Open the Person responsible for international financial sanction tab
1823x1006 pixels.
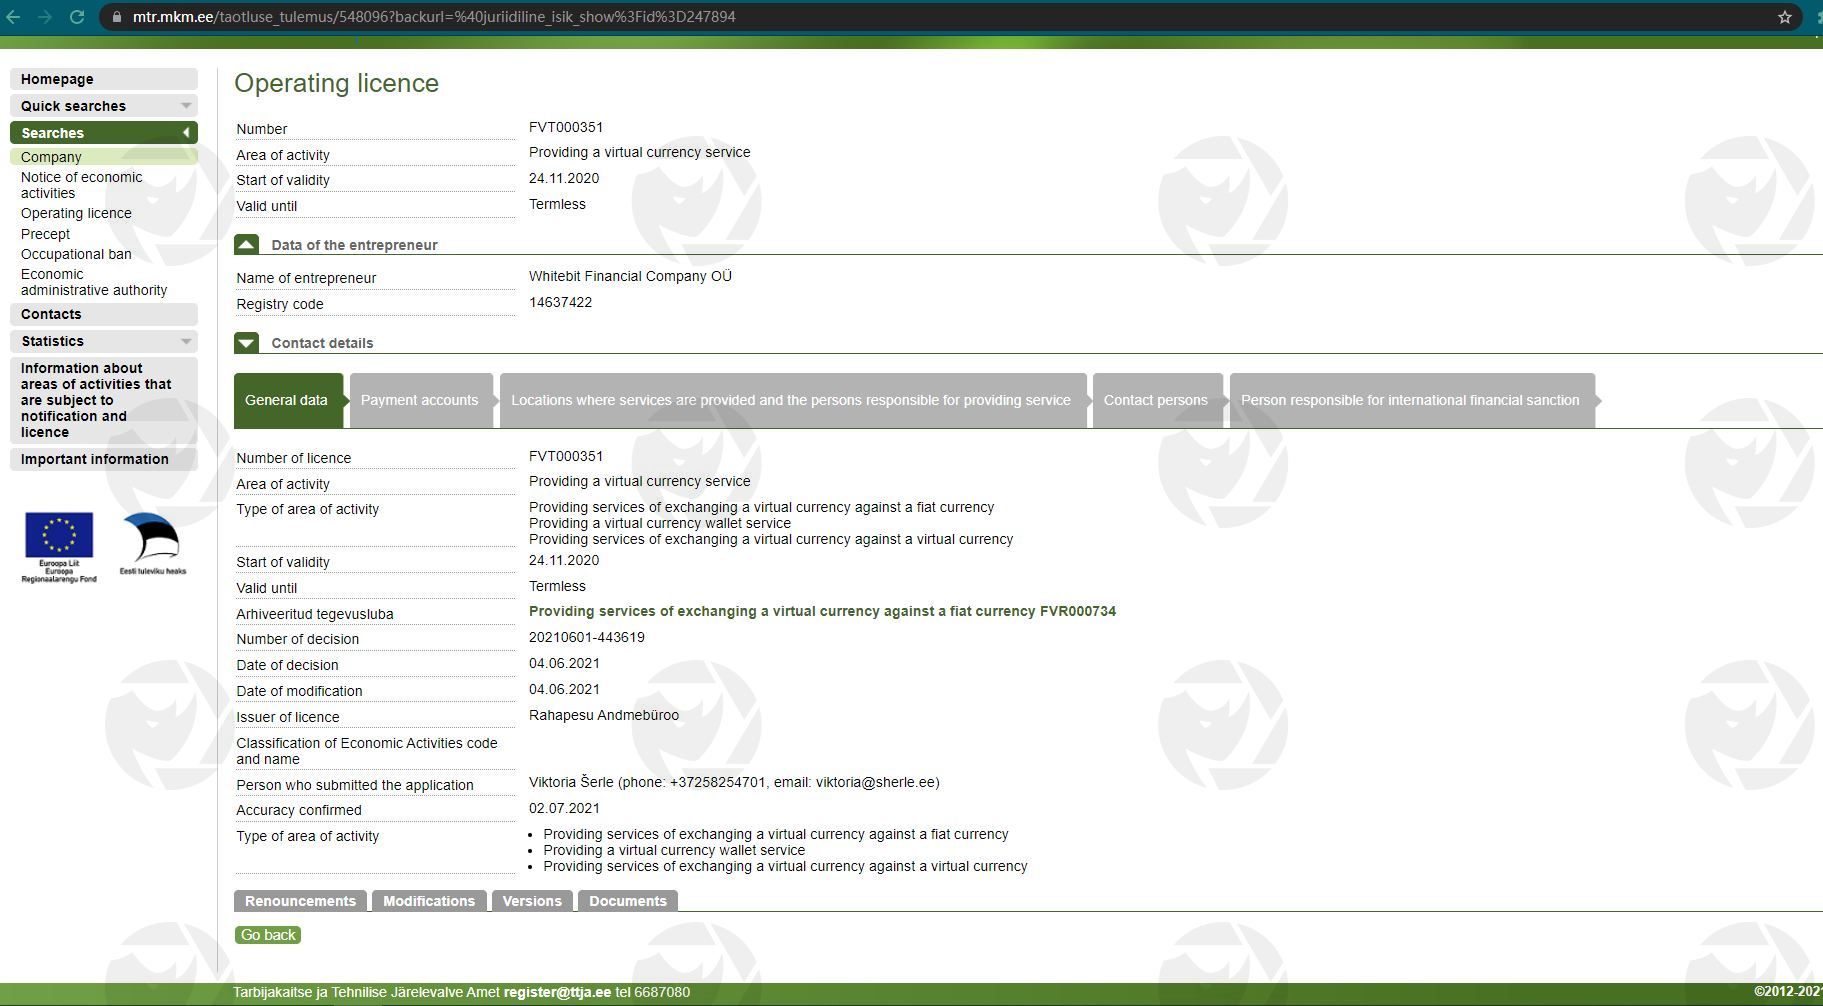(x=1410, y=400)
